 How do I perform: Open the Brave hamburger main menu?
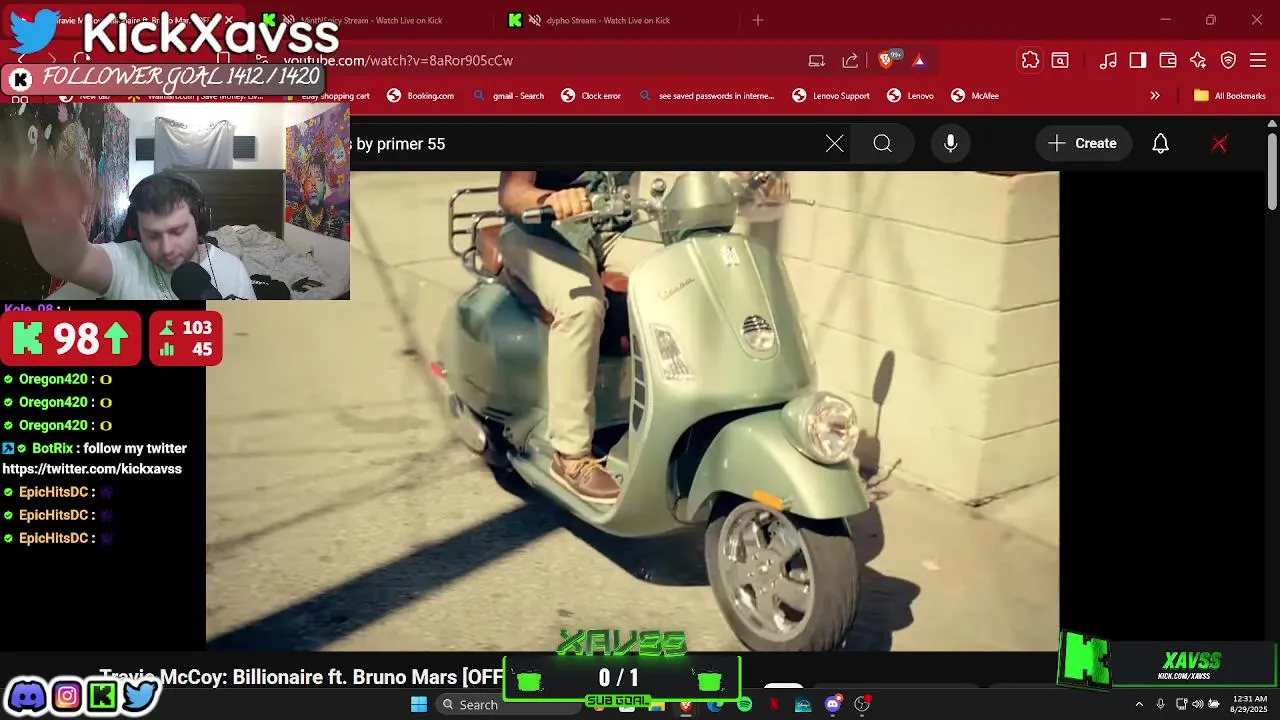(1258, 61)
